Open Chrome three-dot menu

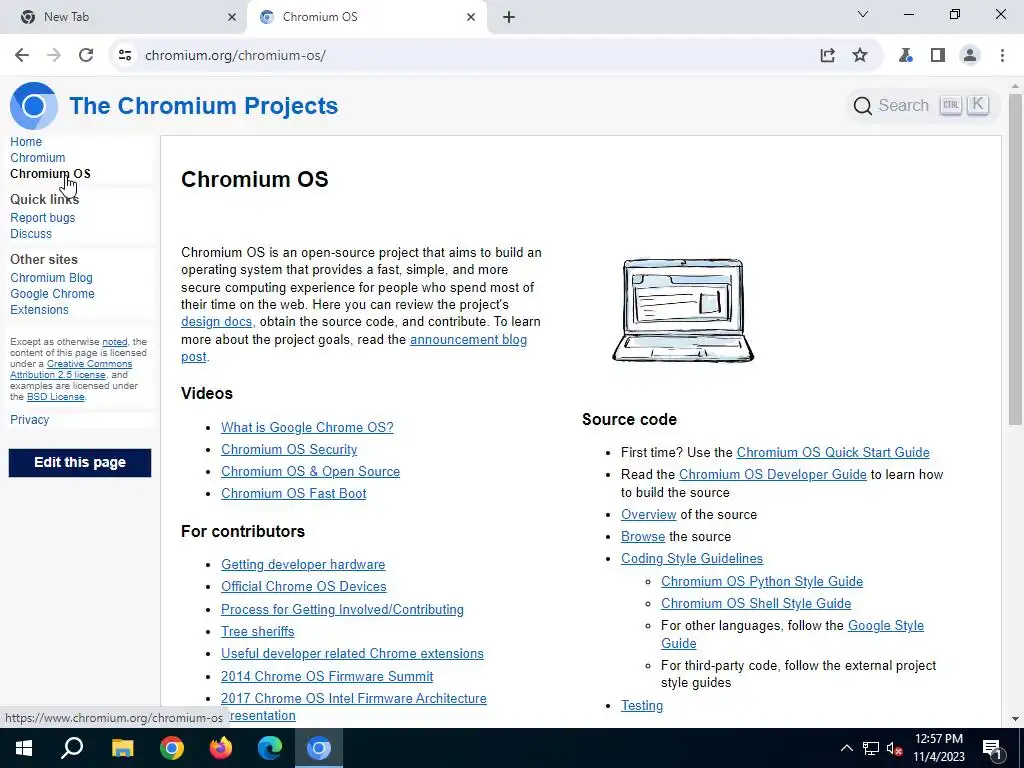[x=1002, y=56]
